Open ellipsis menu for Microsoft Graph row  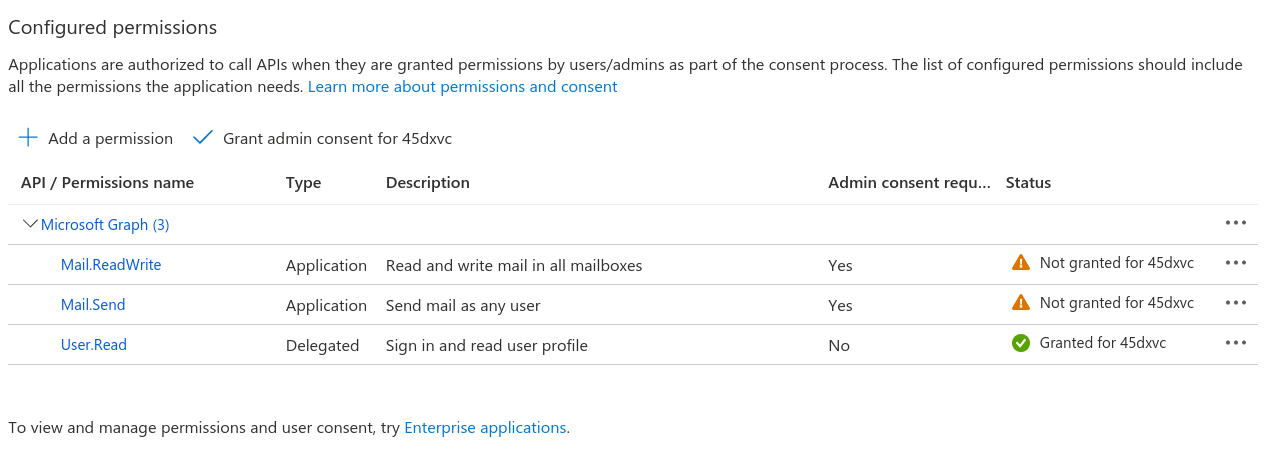tap(1236, 223)
